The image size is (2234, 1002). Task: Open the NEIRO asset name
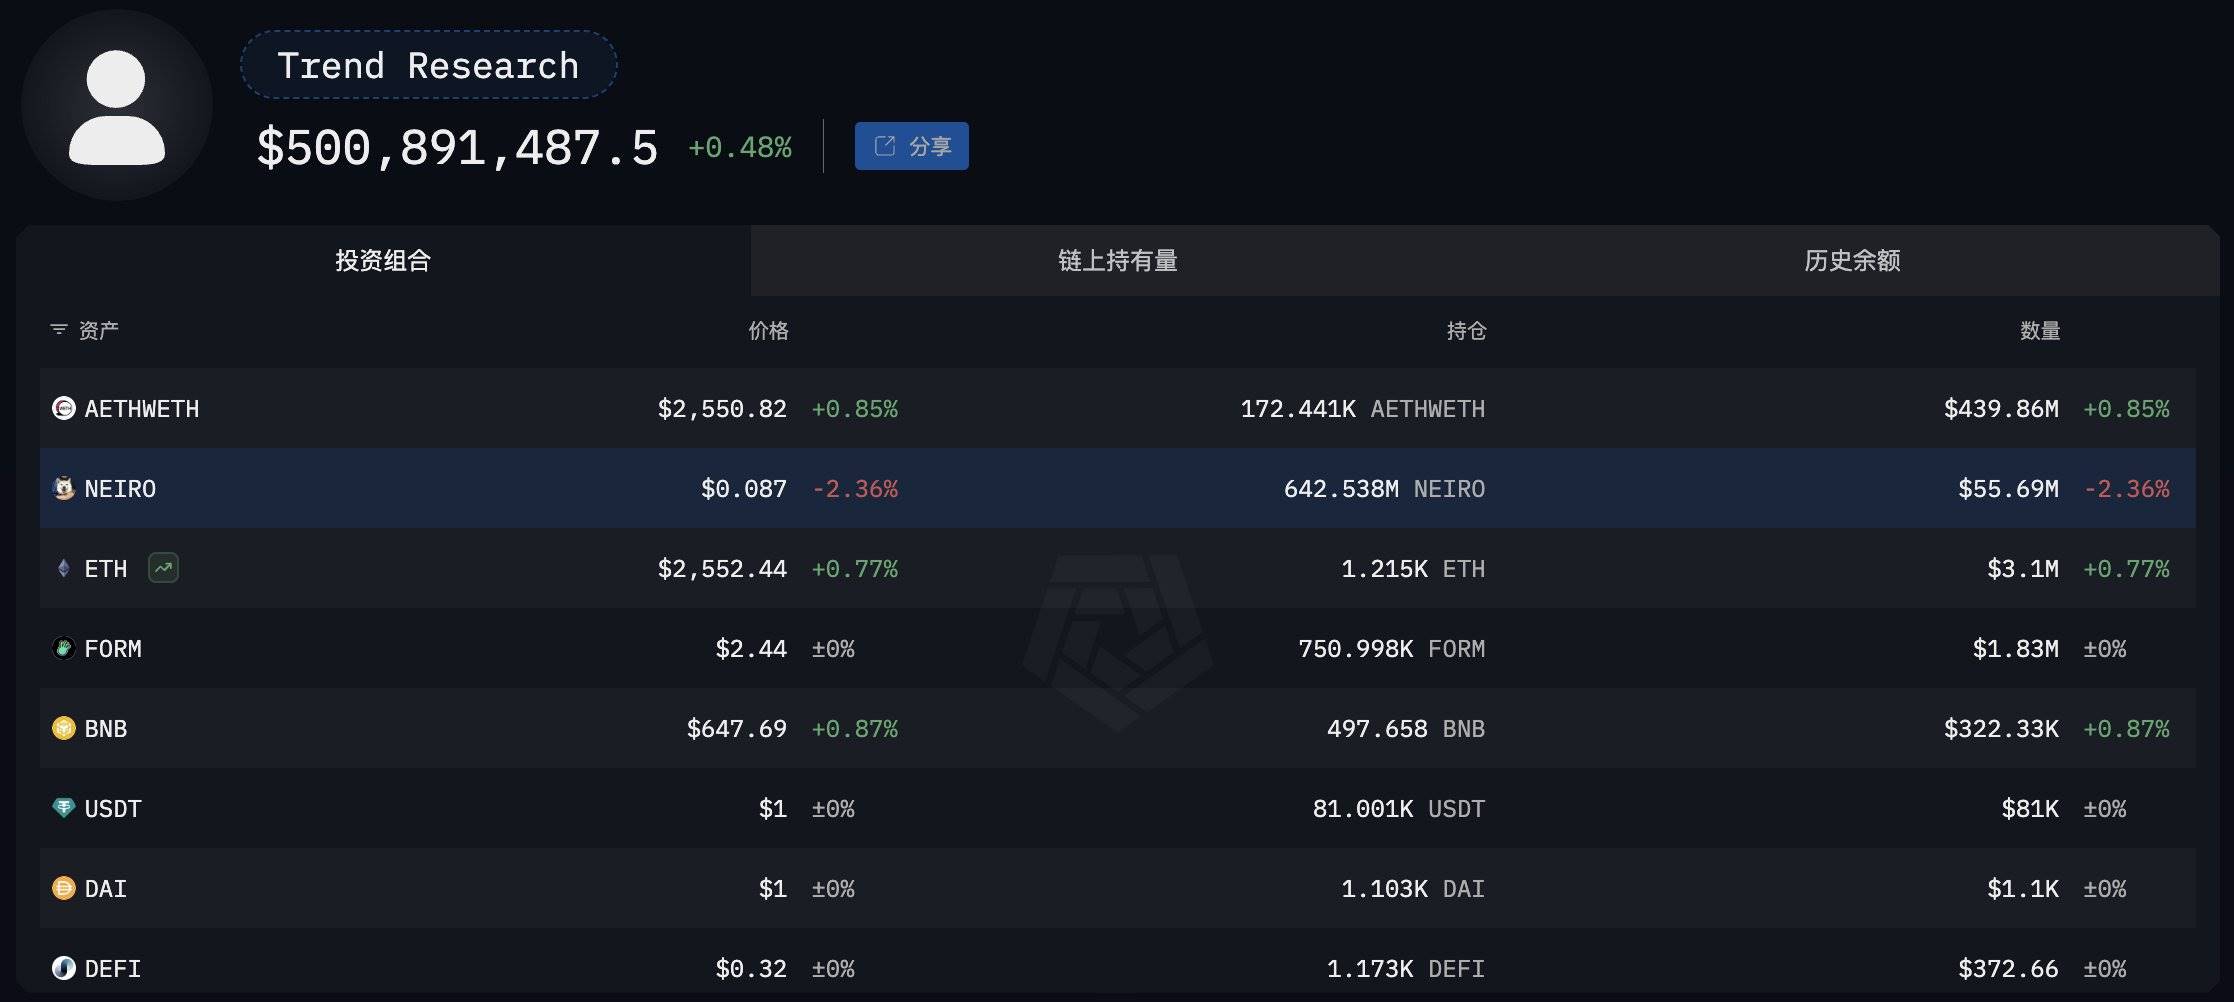(x=120, y=489)
